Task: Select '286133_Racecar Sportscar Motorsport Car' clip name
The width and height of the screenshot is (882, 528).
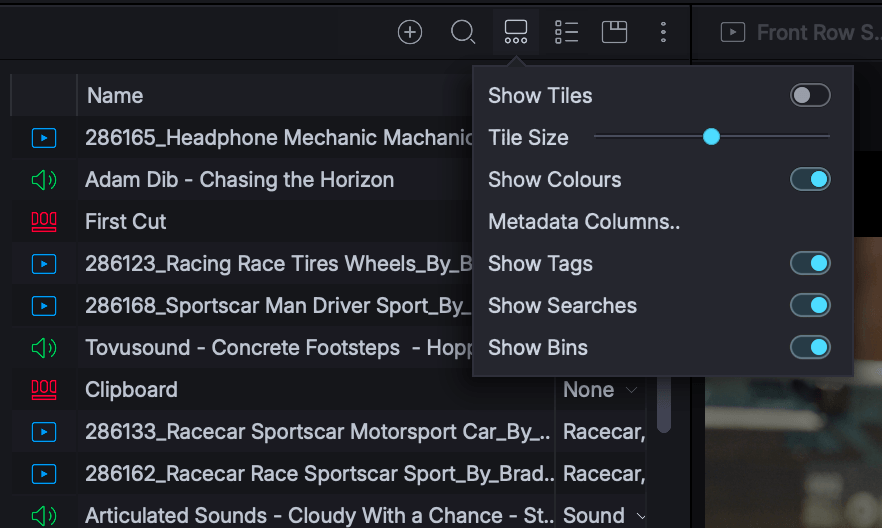Action: tap(318, 432)
